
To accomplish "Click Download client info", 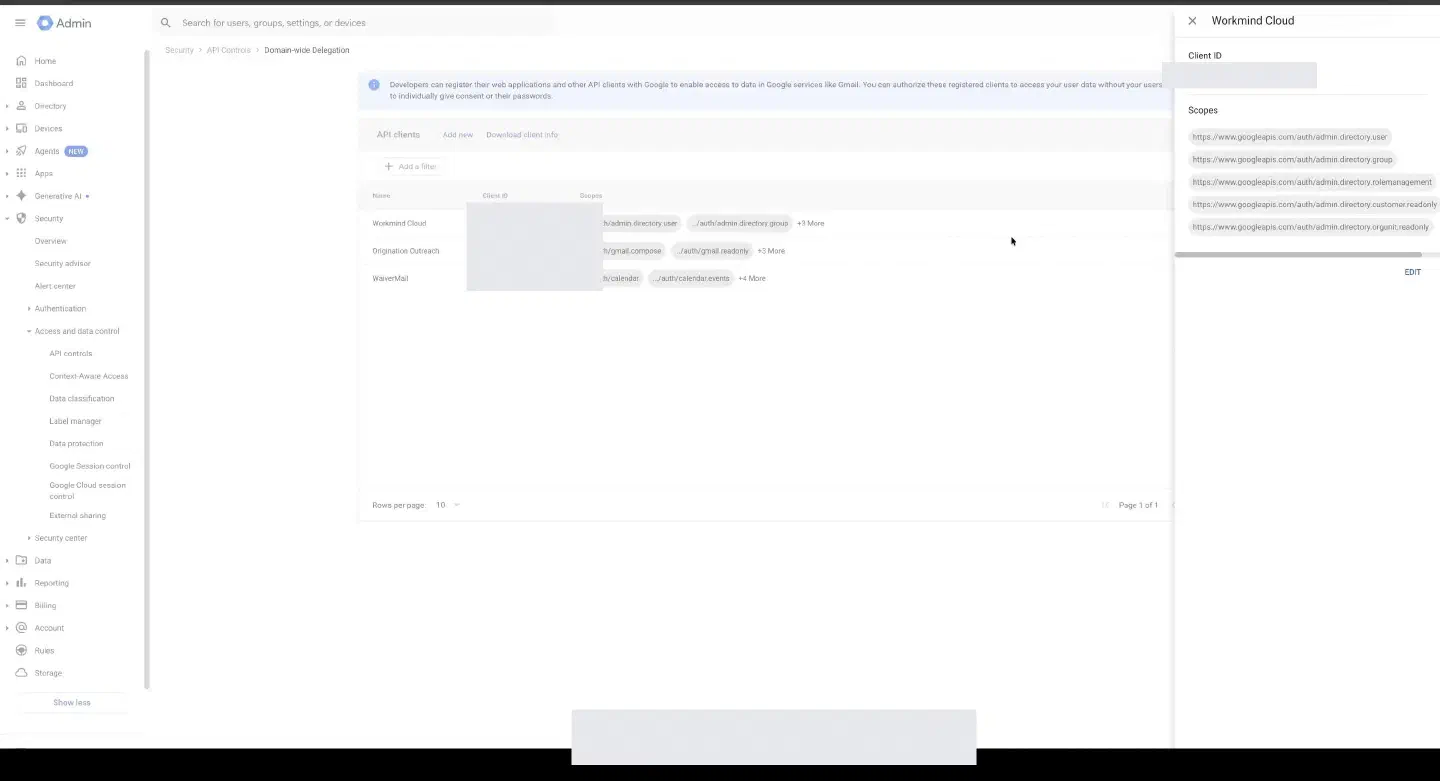I will (522, 135).
